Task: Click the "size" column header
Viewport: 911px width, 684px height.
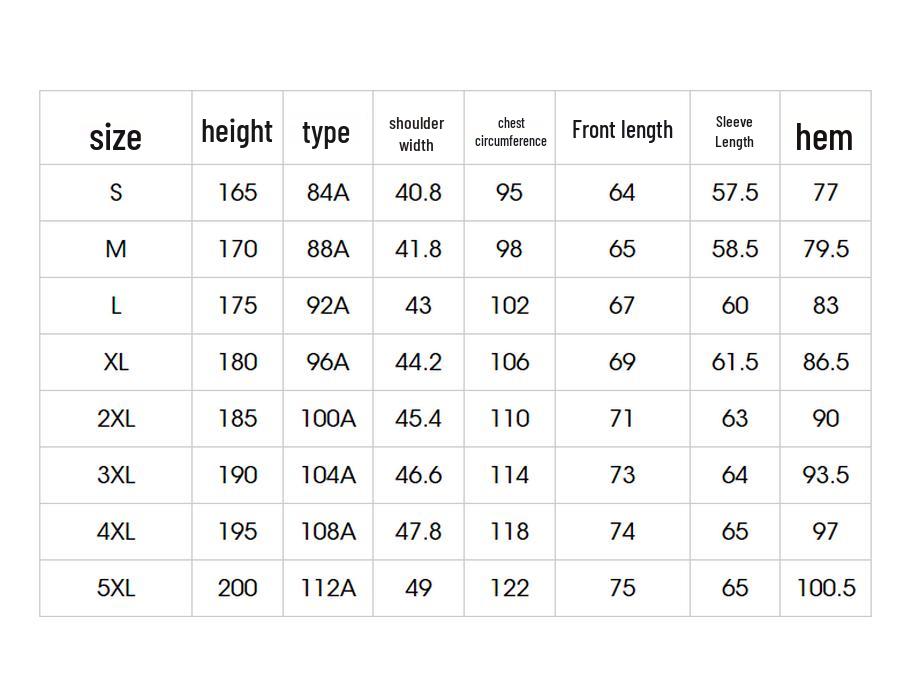Action: tap(116, 136)
